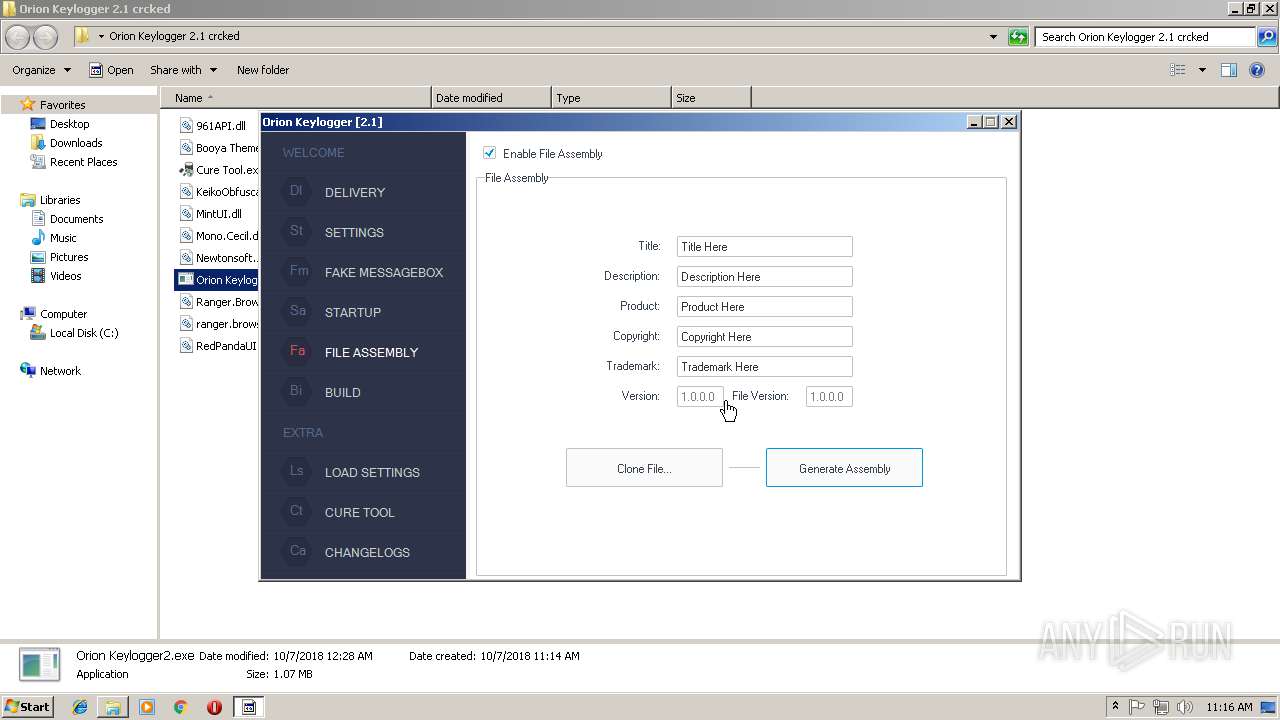Open LOAD SETTINGS in the Extra section
The height and width of the screenshot is (720, 1280).
372,472
